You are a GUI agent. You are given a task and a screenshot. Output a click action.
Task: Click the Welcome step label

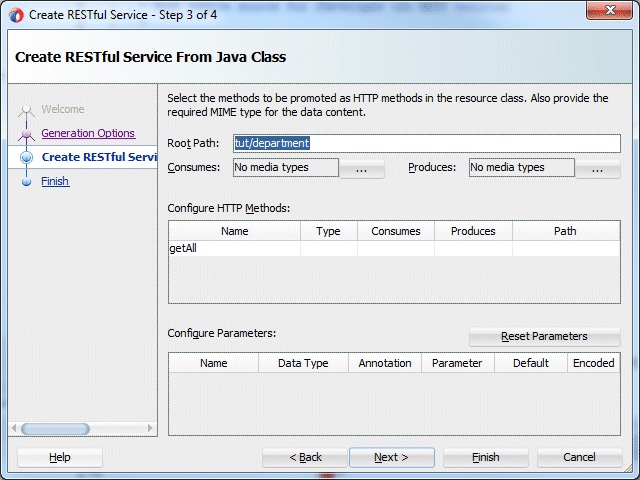coord(62,109)
